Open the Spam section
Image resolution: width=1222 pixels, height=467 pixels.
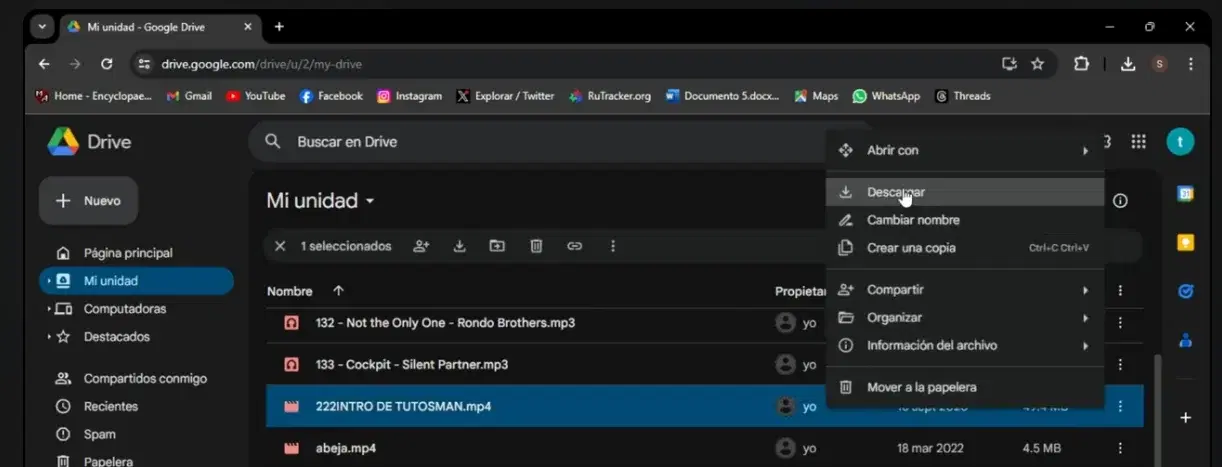pos(99,435)
